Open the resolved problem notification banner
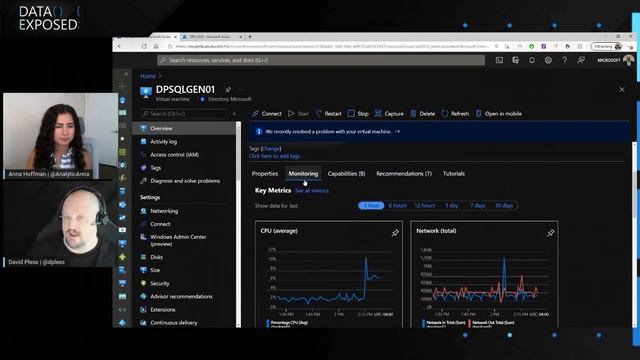The width and height of the screenshot is (640, 360). pos(439,131)
